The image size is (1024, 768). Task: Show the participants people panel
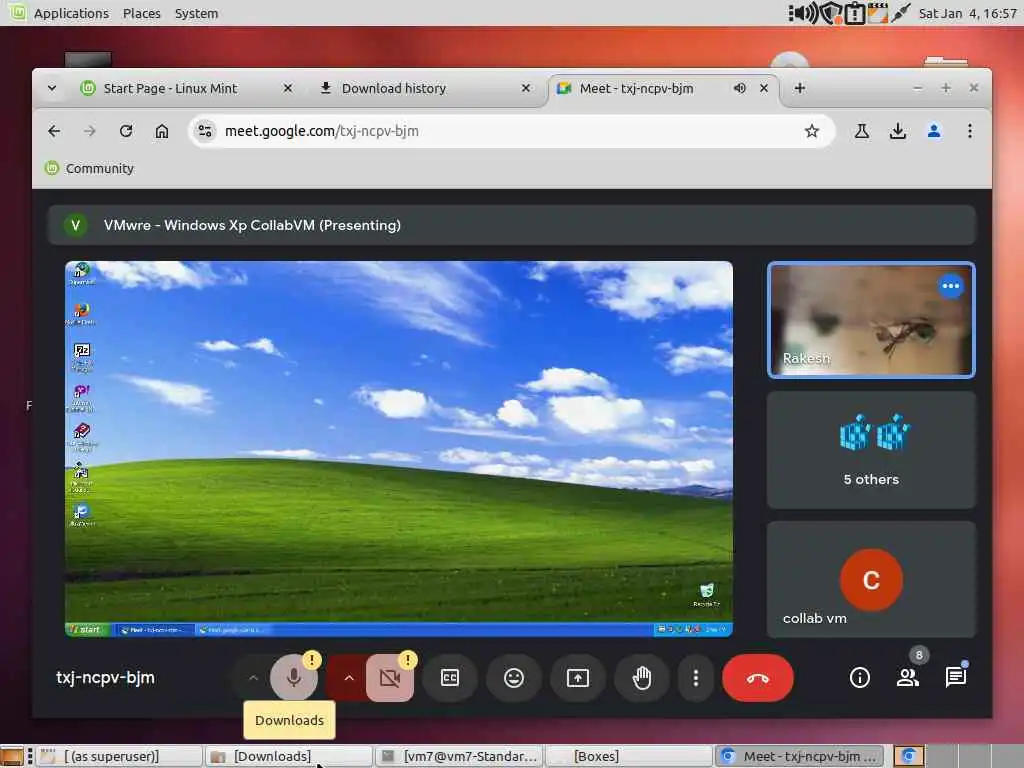click(908, 678)
